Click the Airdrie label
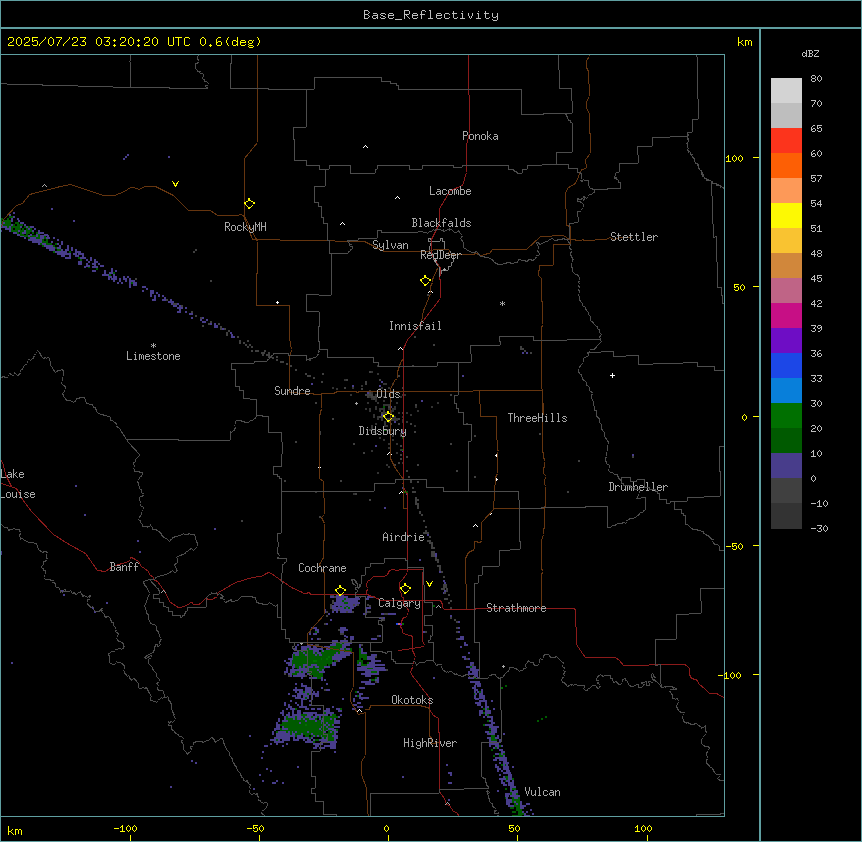This screenshot has width=862, height=842. (404, 537)
